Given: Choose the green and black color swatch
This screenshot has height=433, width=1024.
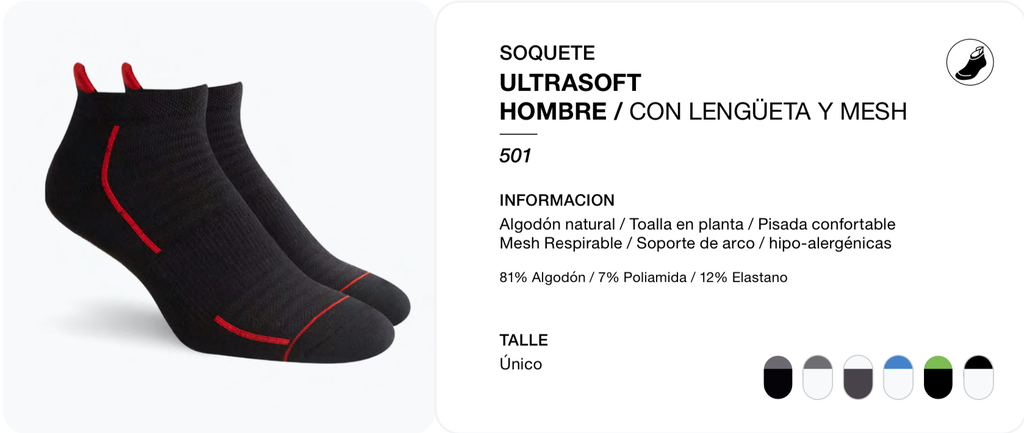Looking at the screenshot, I should tap(938, 377).
